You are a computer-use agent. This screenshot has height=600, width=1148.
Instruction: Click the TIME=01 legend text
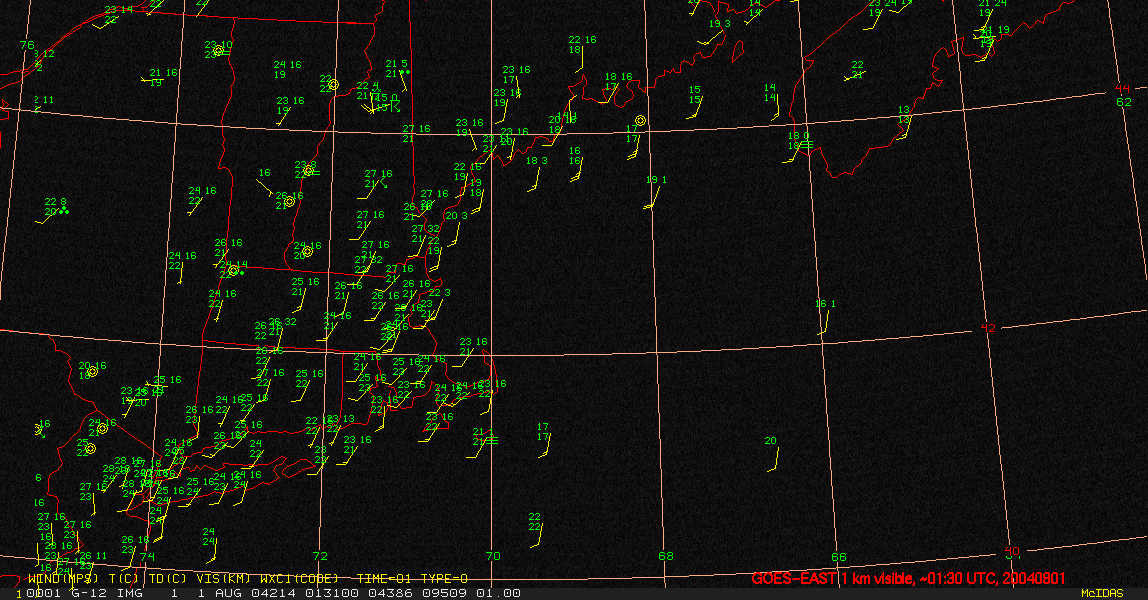coord(384,578)
